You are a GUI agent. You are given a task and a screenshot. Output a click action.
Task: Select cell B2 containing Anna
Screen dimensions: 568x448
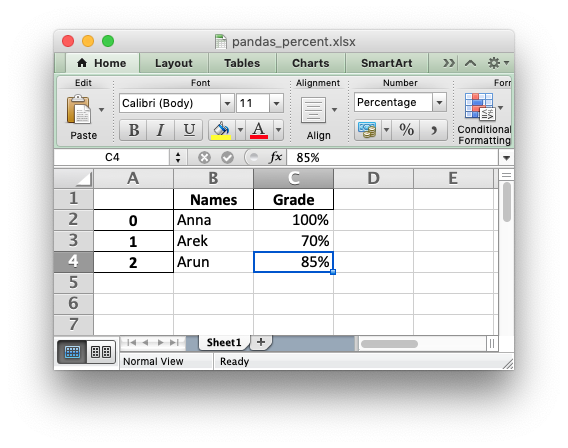click(x=213, y=220)
